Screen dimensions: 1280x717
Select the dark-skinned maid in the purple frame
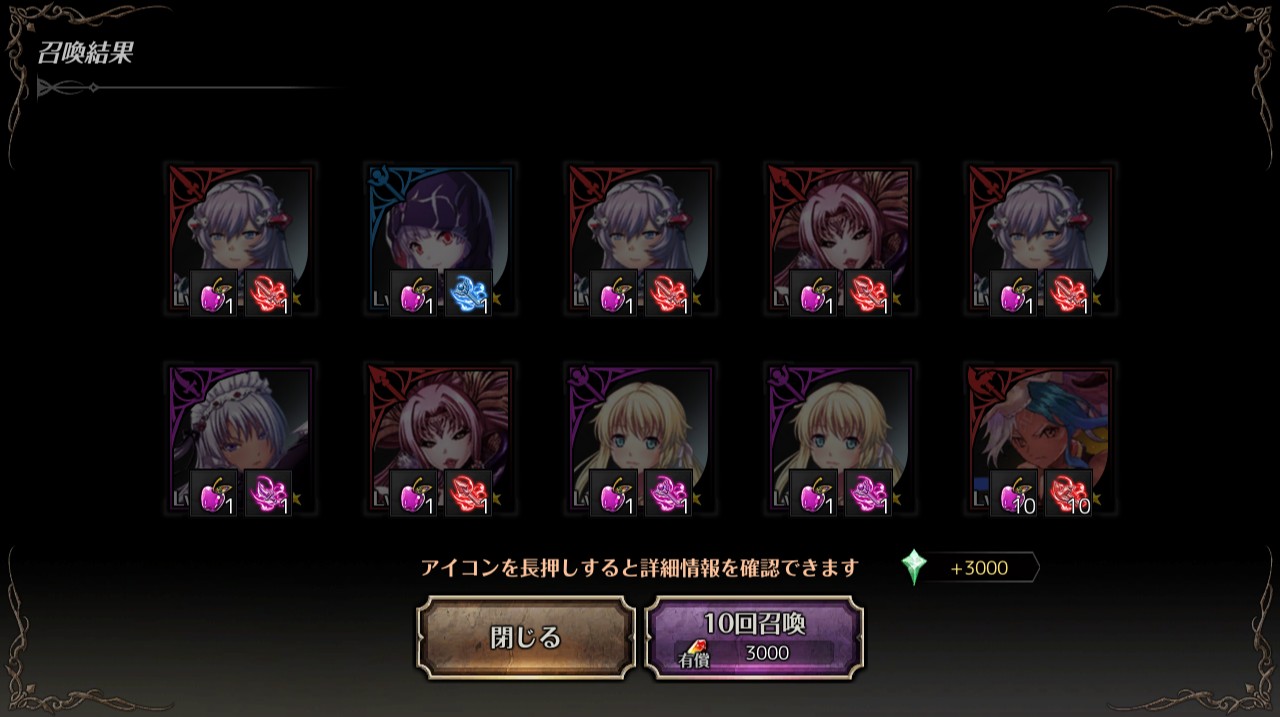point(240,439)
